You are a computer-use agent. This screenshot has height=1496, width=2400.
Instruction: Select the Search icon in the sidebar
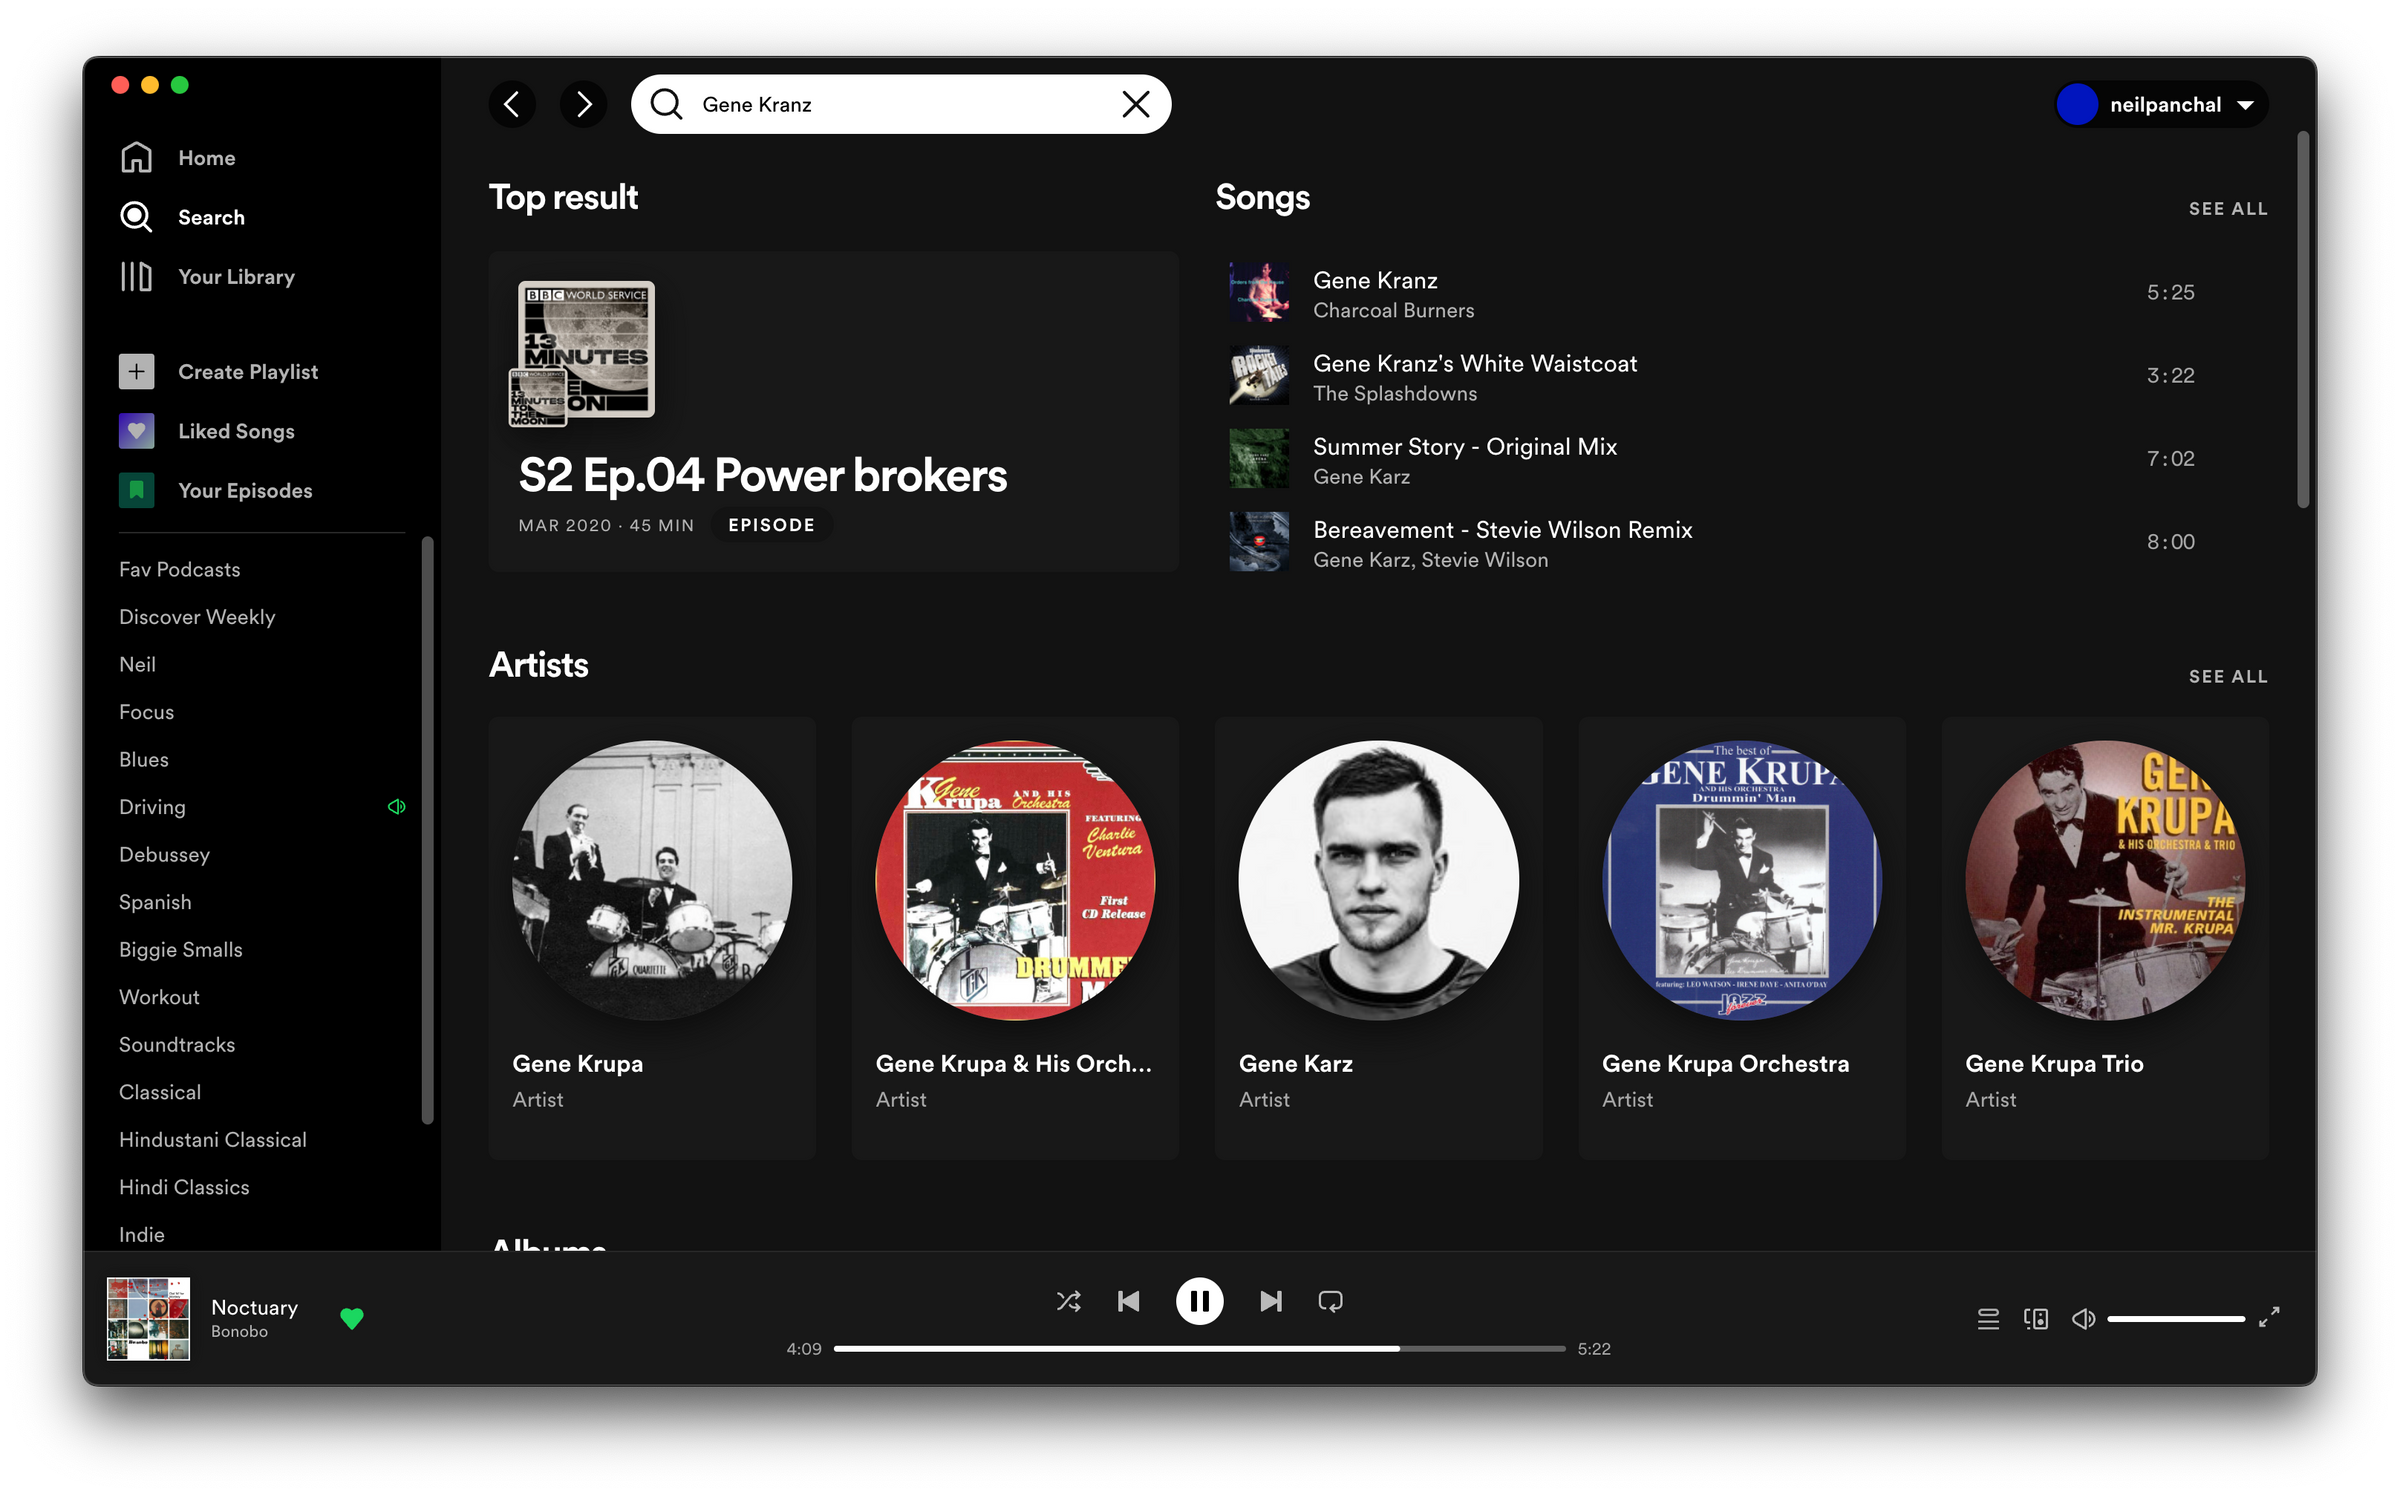(135, 217)
